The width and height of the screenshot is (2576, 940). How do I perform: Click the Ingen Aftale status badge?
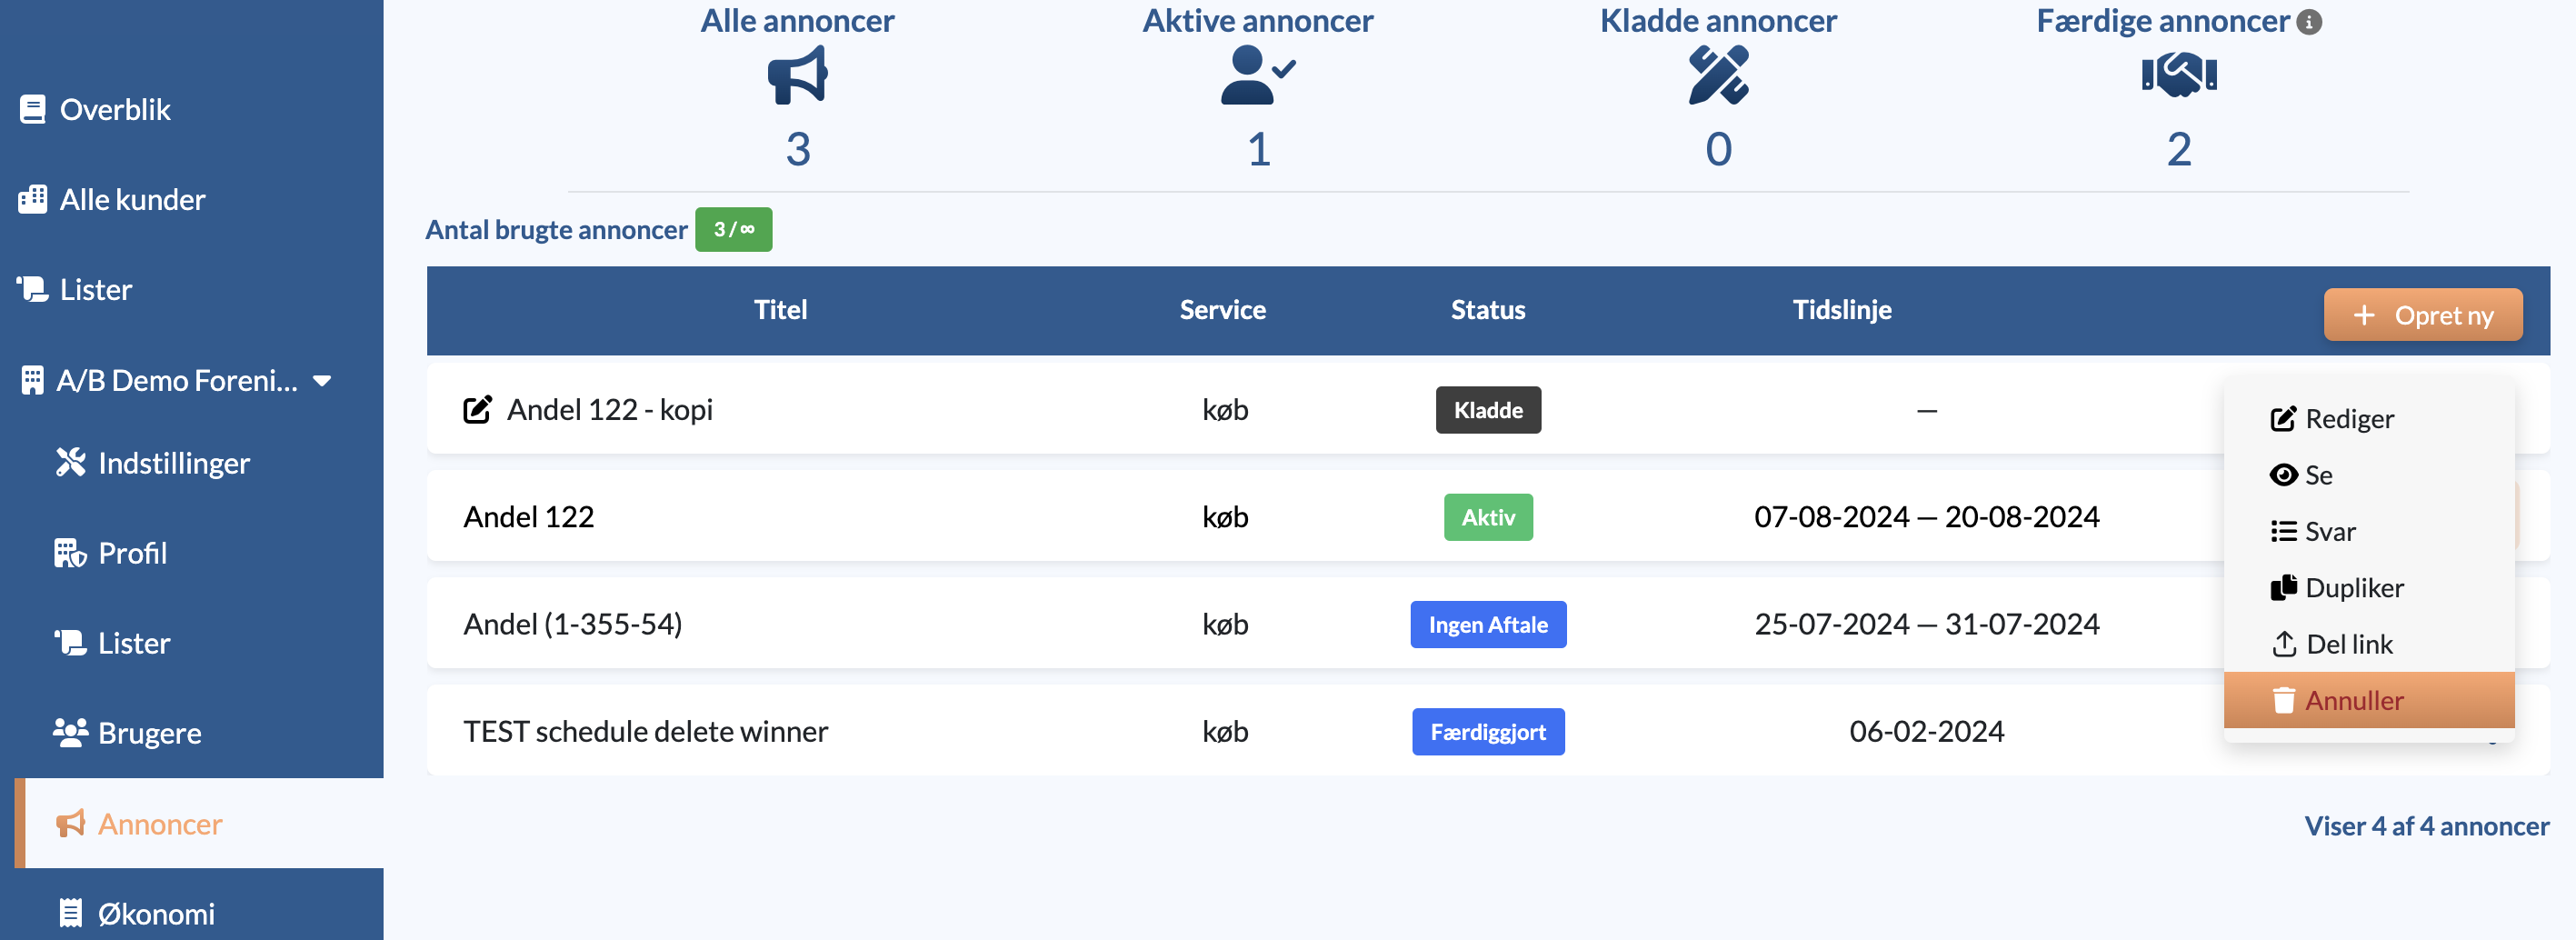[1488, 625]
